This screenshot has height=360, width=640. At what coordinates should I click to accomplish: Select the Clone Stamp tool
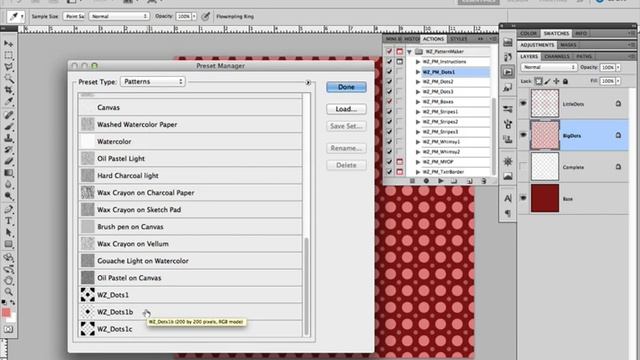pyautogui.click(x=8, y=138)
